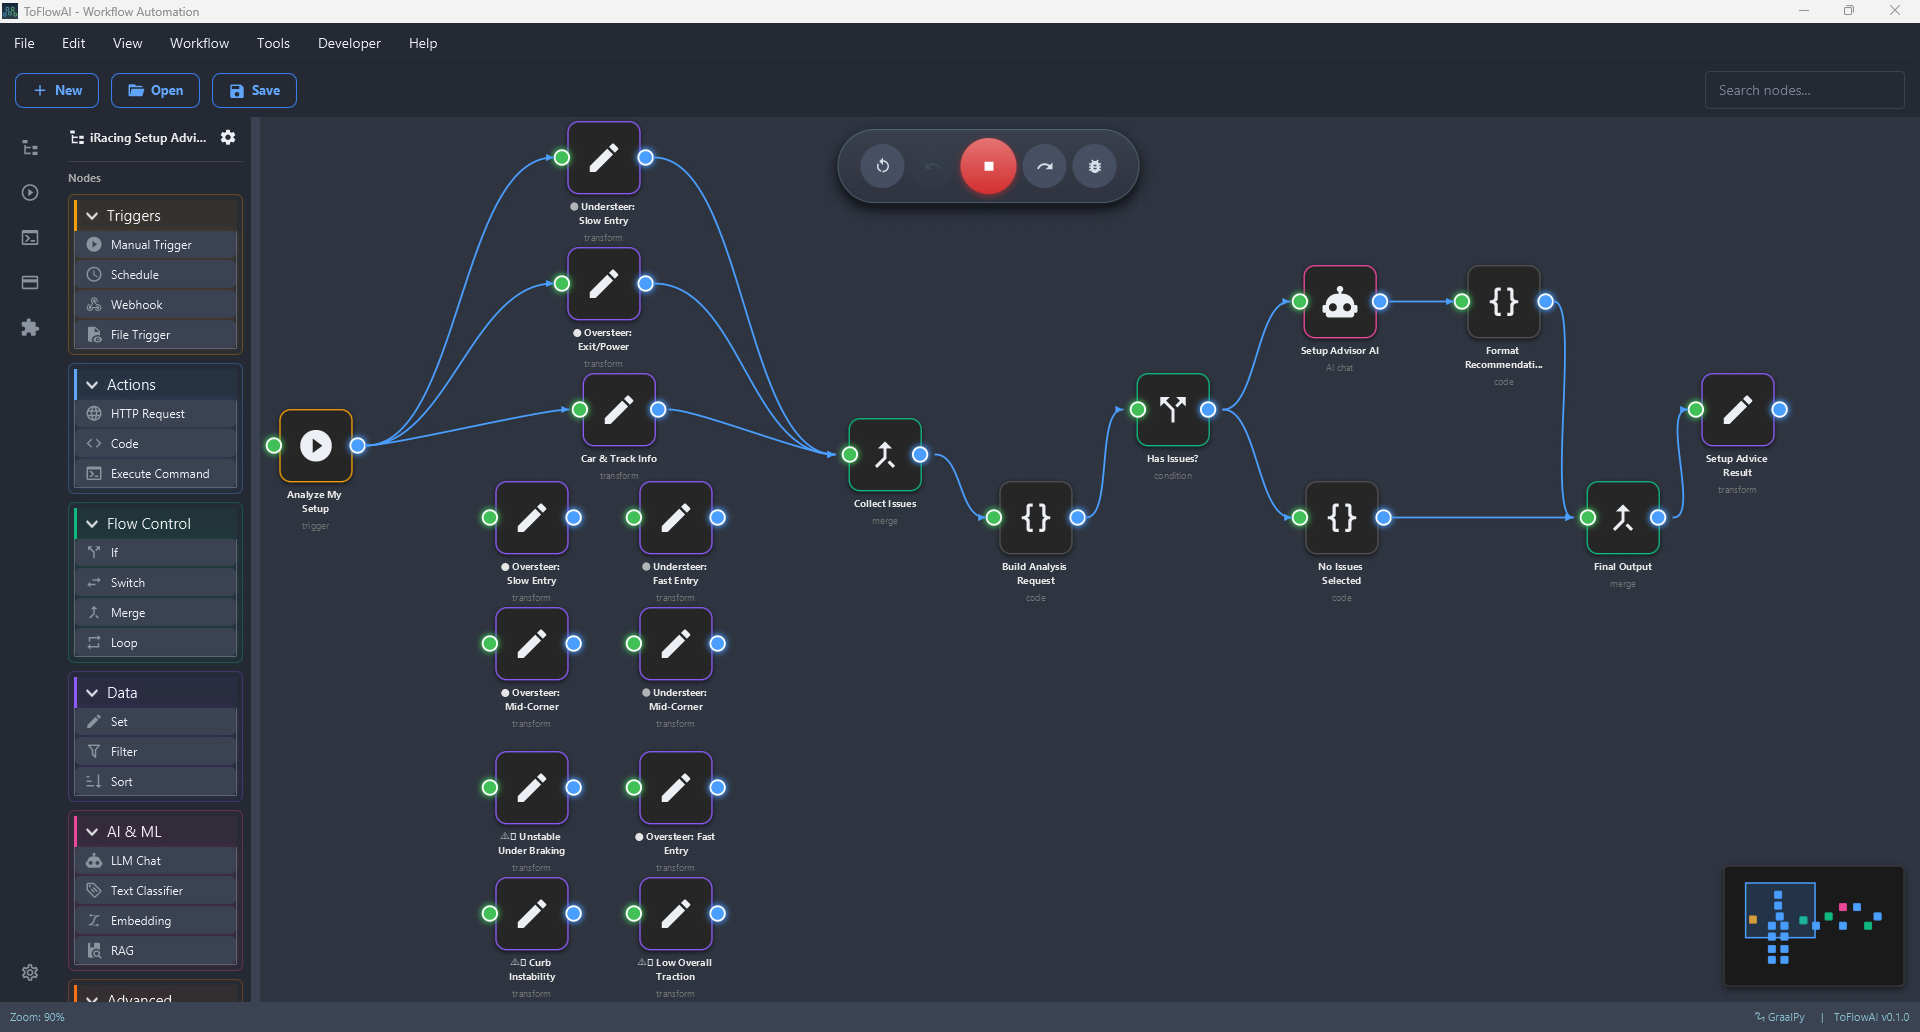Image resolution: width=1920 pixels, height=1032 pixels.
Task: Click the workflow hierarchy icon in the sidebar
Action: point(30,147)
